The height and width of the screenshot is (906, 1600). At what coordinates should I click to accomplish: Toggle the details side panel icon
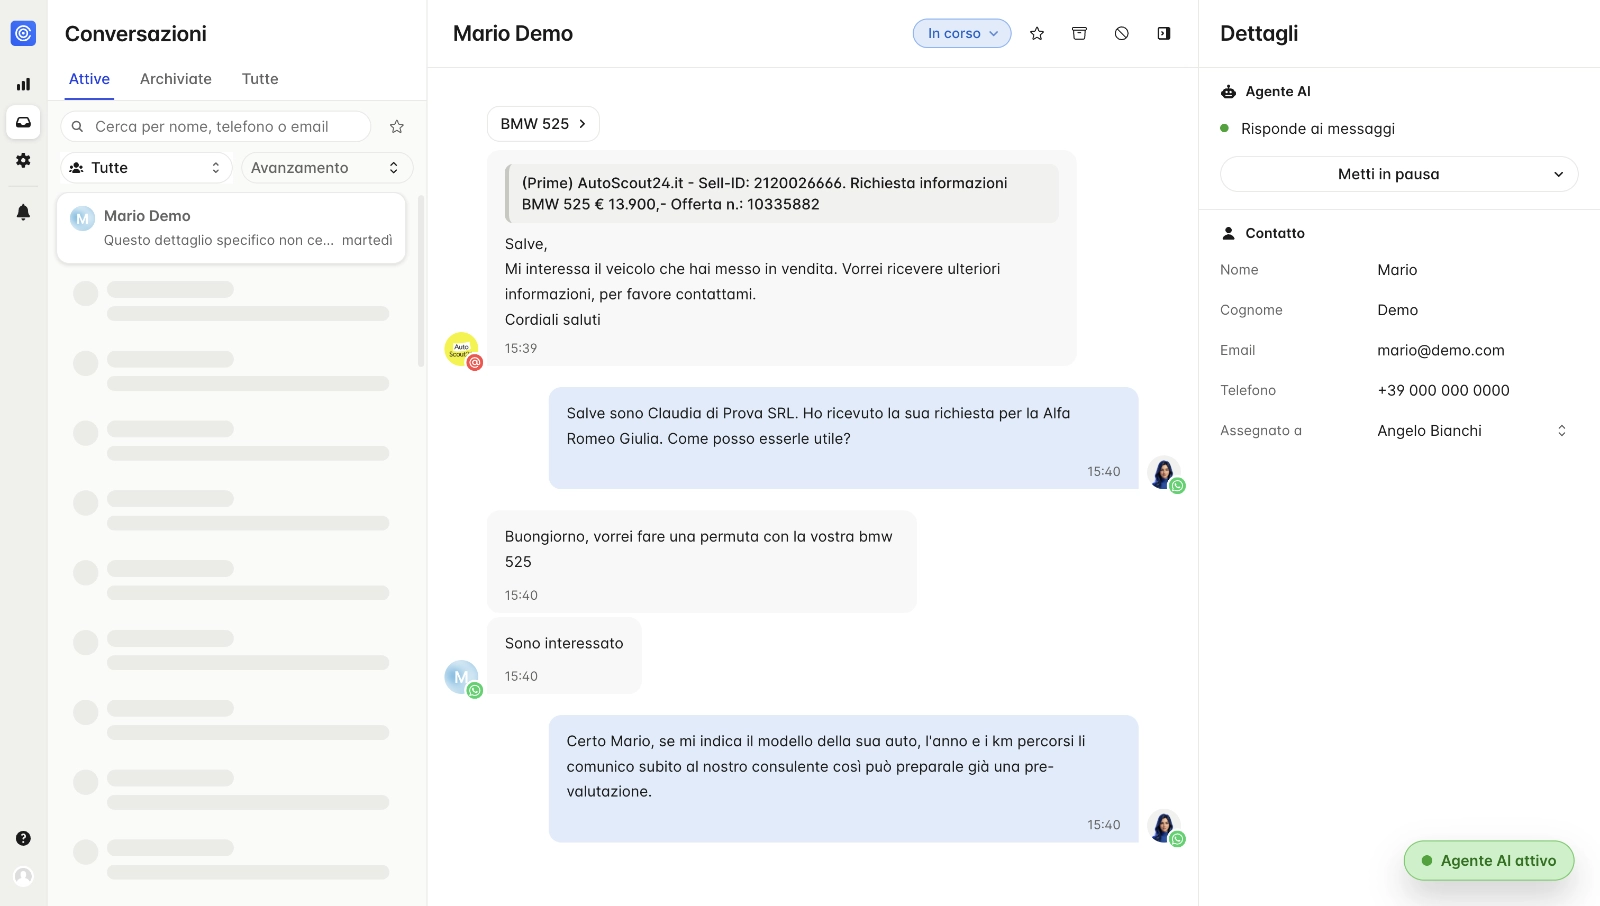1164,33
